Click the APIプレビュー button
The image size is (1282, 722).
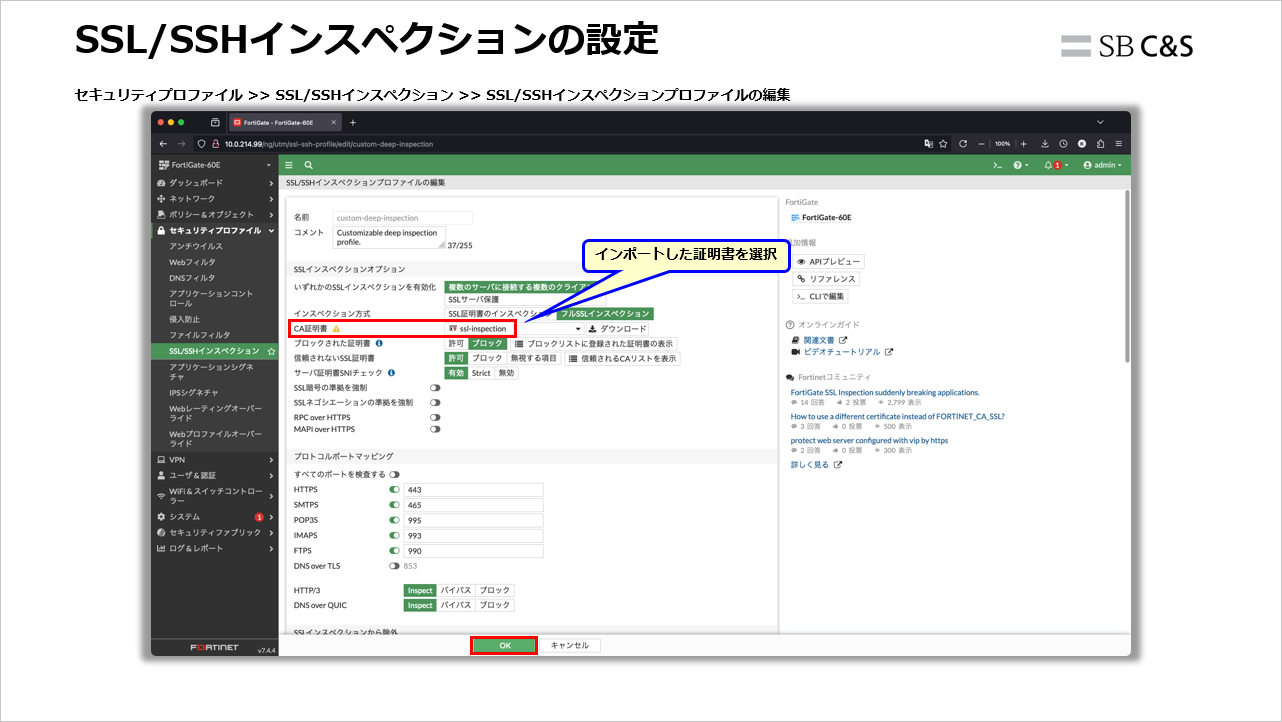(x=828, y=262)
